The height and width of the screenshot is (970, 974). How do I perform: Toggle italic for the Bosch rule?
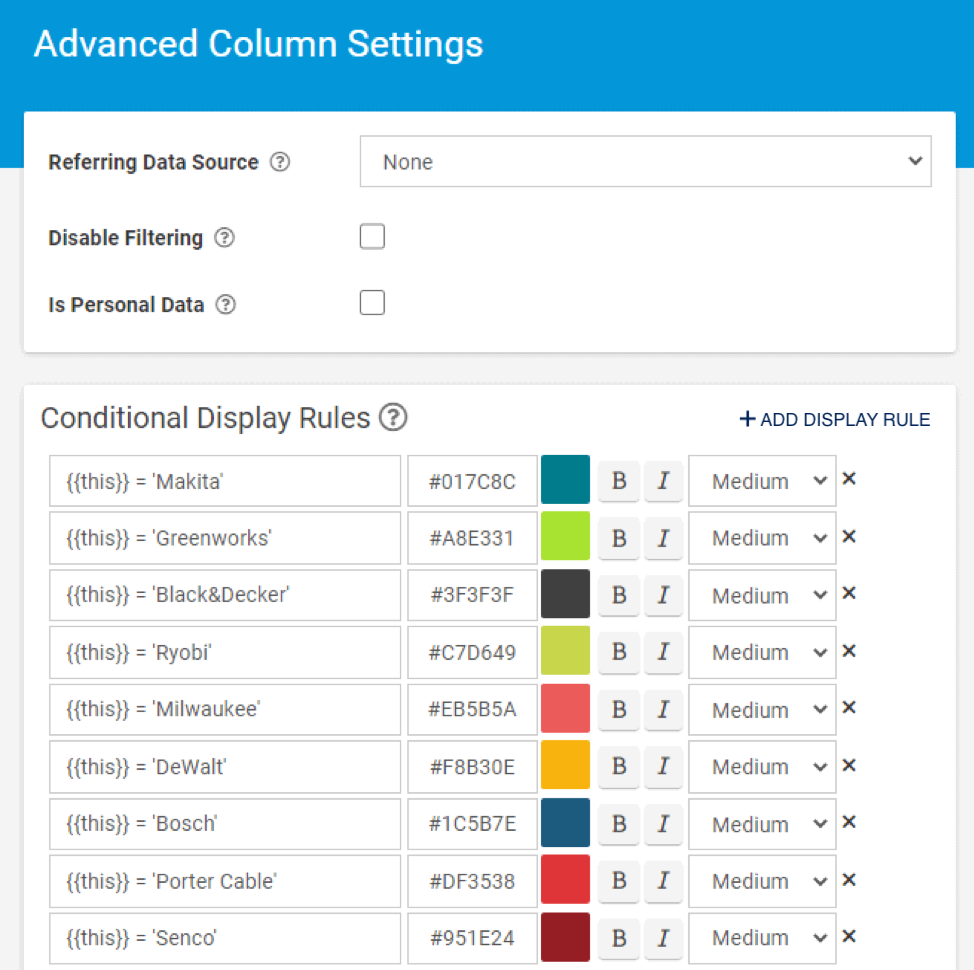coord(663,824)
